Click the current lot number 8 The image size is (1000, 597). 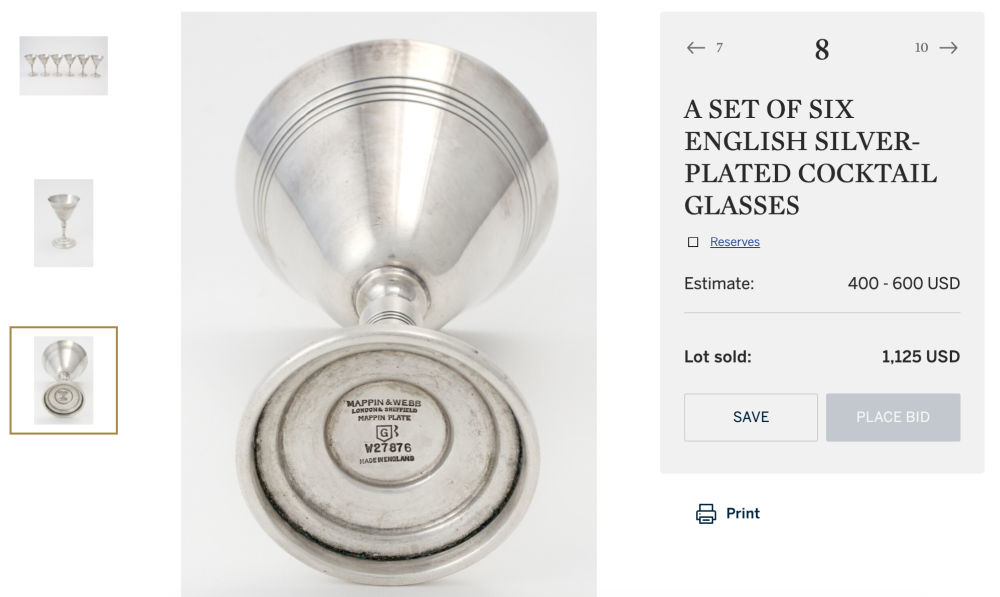tap(822, 50)
